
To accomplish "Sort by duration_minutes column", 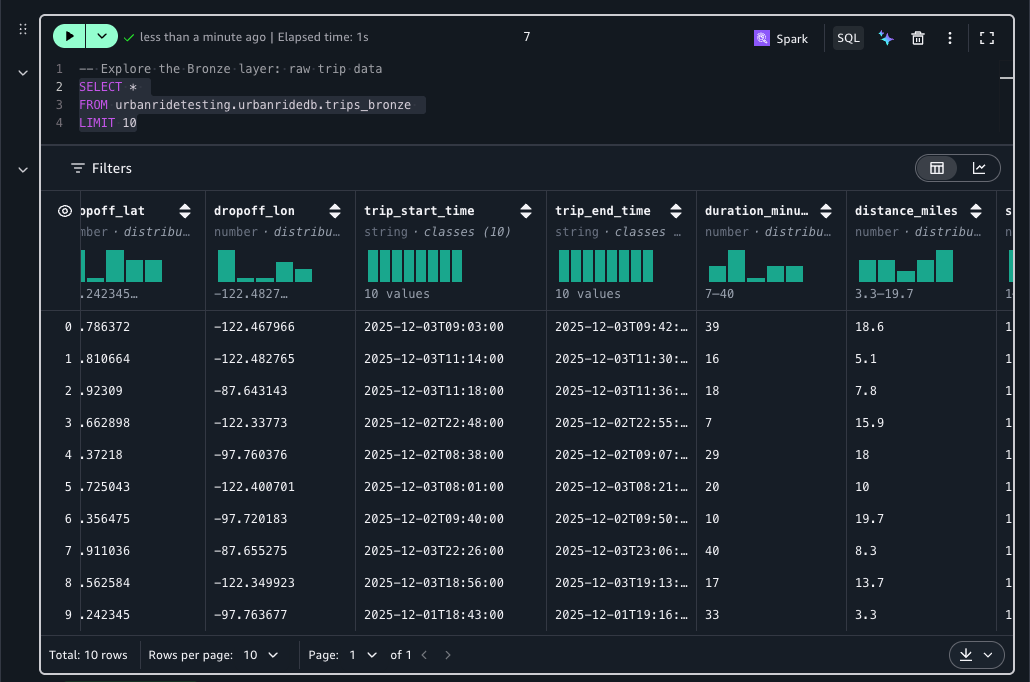I will (x=826, y=211).
